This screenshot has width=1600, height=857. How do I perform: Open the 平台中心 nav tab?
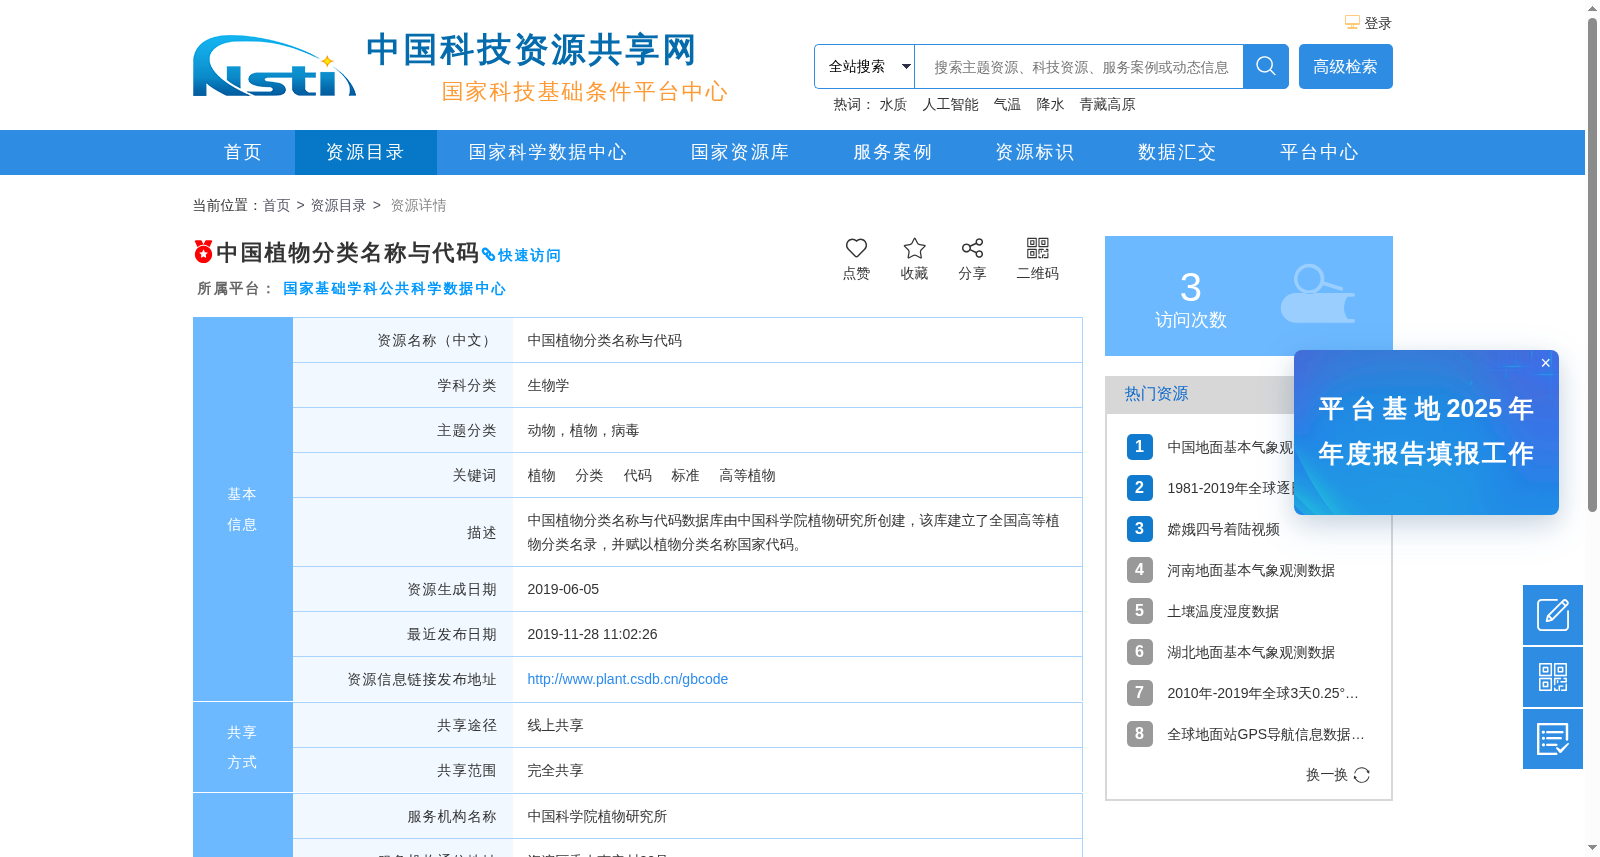click(1319, 152)
